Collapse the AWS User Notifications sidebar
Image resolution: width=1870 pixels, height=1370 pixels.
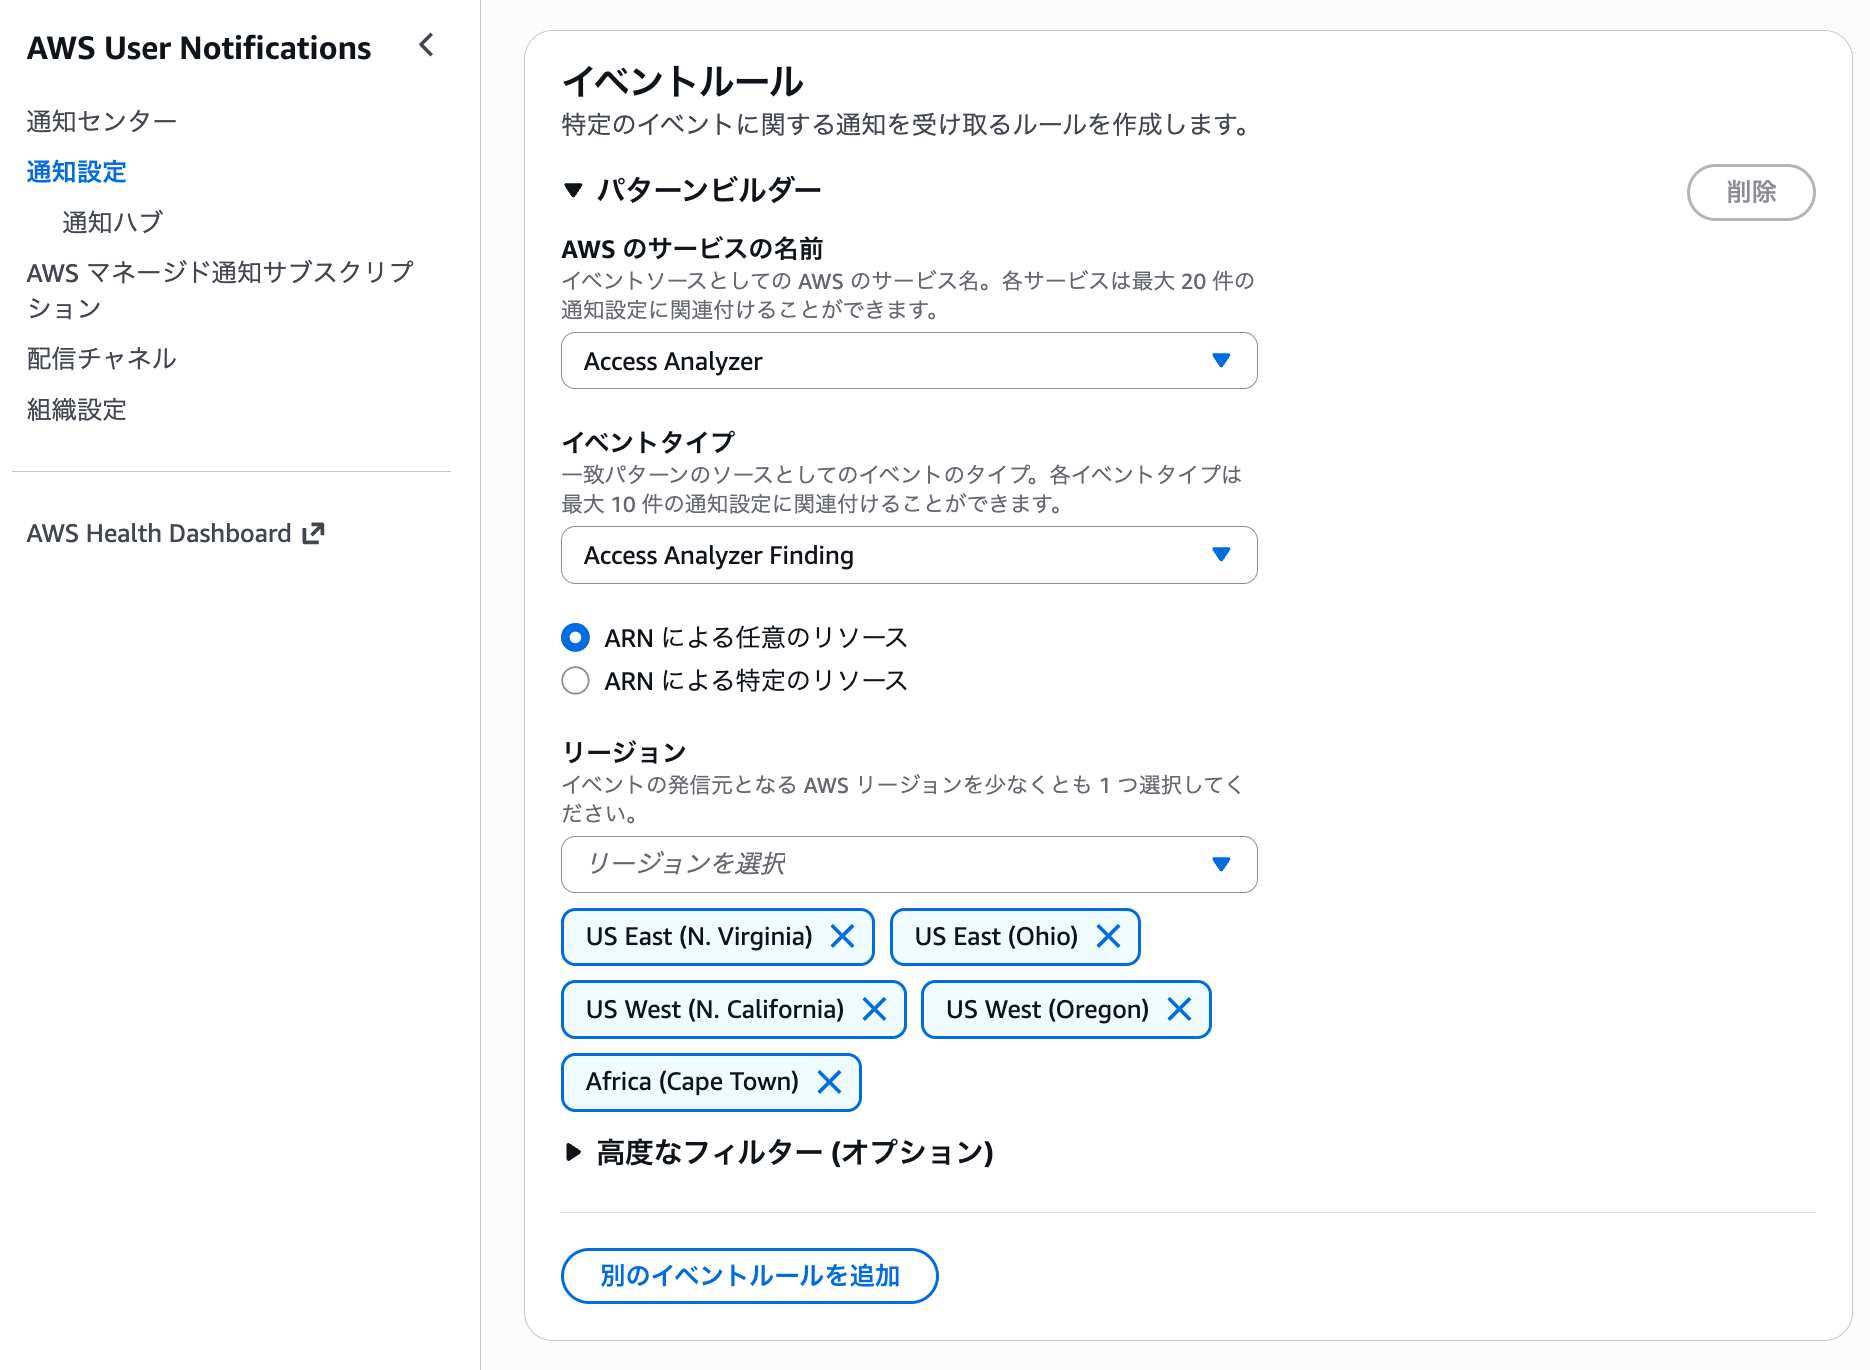point(426,45)
